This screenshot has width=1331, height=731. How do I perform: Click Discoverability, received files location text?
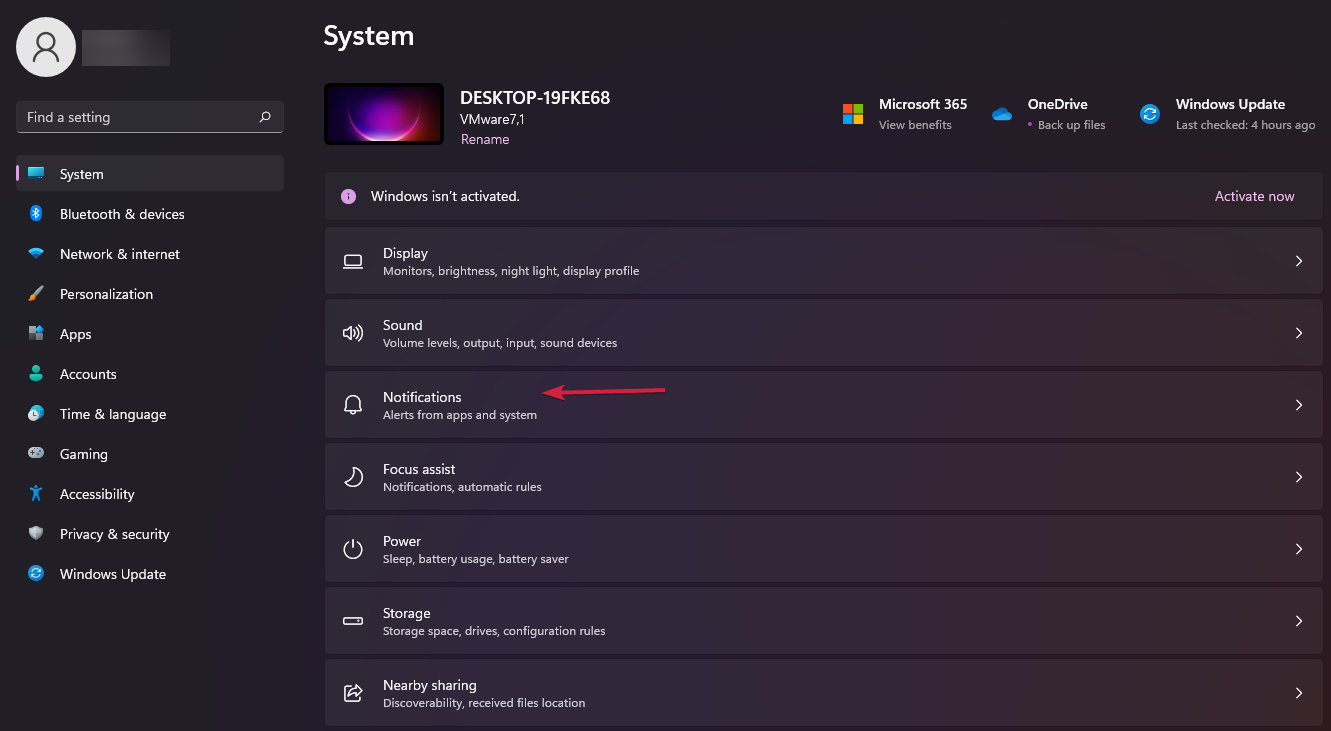484,703
